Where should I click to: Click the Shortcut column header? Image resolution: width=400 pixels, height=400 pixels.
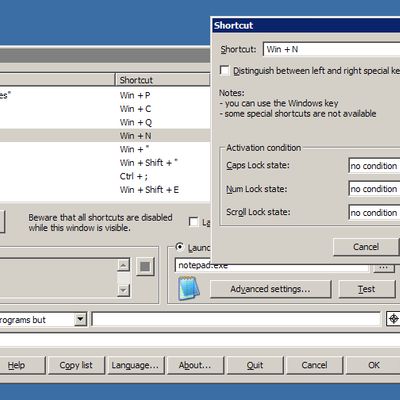(163, 80)
